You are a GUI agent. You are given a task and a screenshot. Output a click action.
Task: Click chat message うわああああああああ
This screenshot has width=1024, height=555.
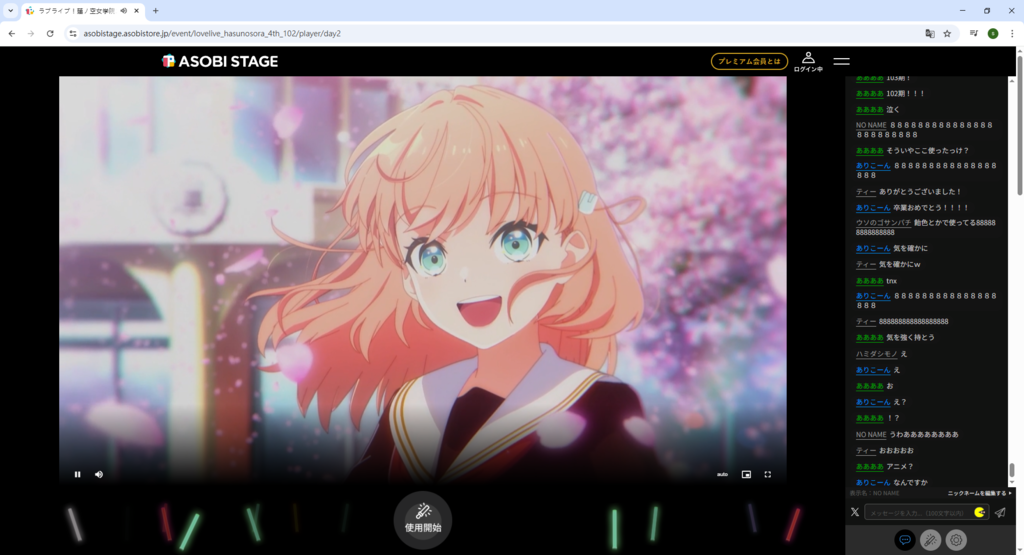pyautogui.click(x=924, y=434)
